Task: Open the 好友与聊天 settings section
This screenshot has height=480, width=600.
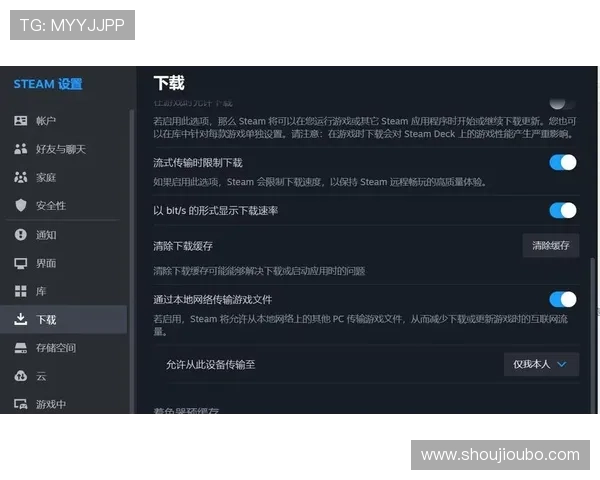Action: [64, 149]
